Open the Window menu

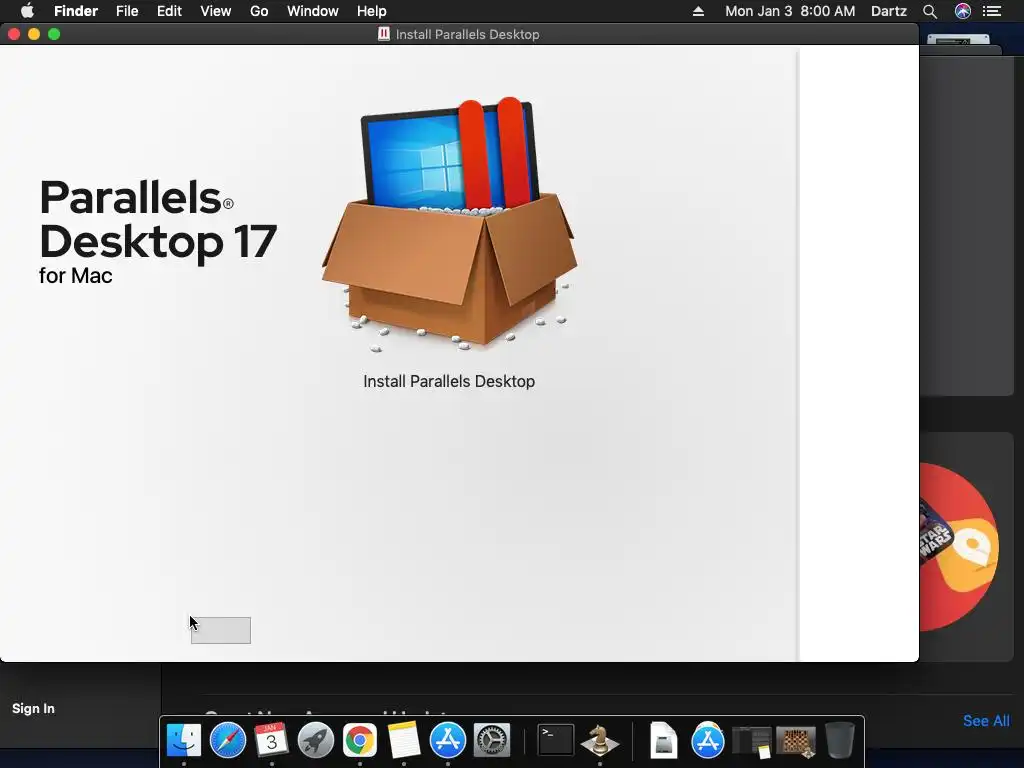313,11
